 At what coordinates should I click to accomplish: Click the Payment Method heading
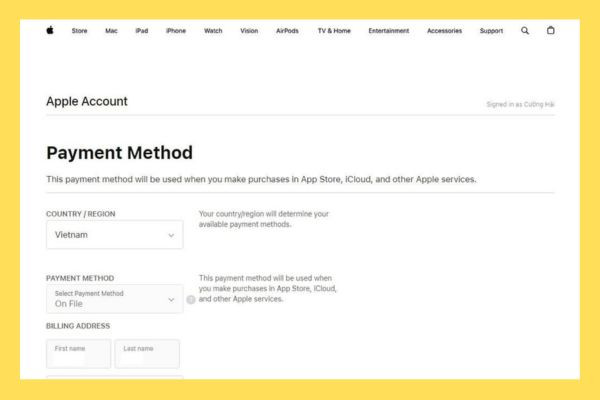[119, 153]
